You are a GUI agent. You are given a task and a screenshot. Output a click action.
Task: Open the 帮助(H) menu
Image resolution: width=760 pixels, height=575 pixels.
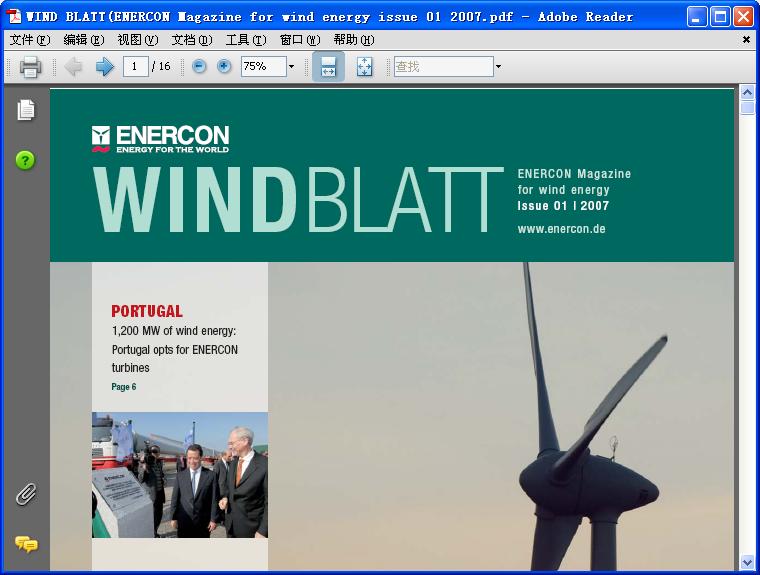click(x=354, y=40)
